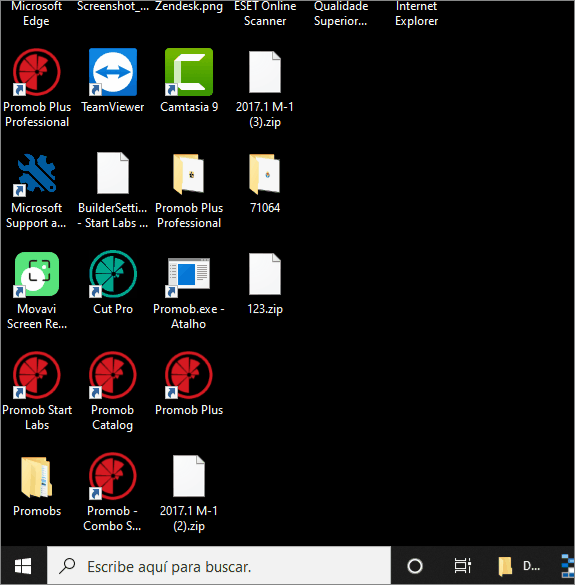Select the 2017.1 M-1 (2).zip file
The image size is (575, 585).
click(189, 476)
